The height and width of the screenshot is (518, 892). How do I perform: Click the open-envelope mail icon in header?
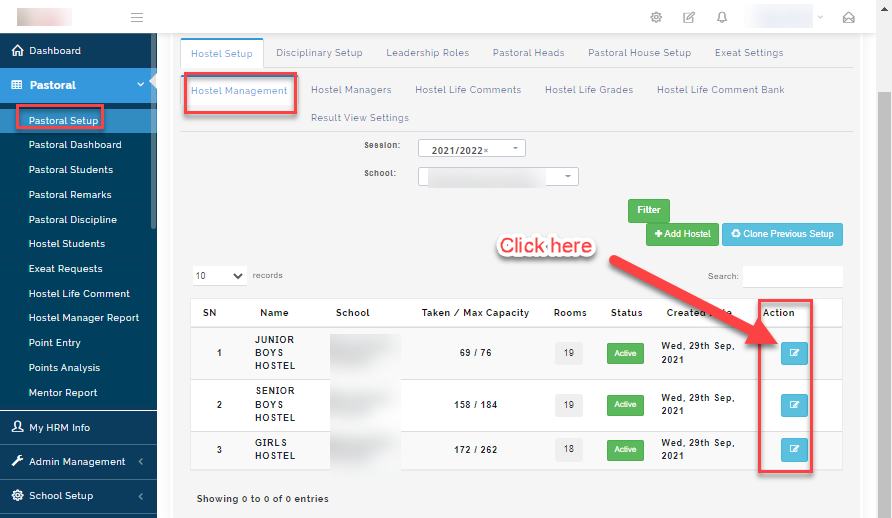pos(848,18)
